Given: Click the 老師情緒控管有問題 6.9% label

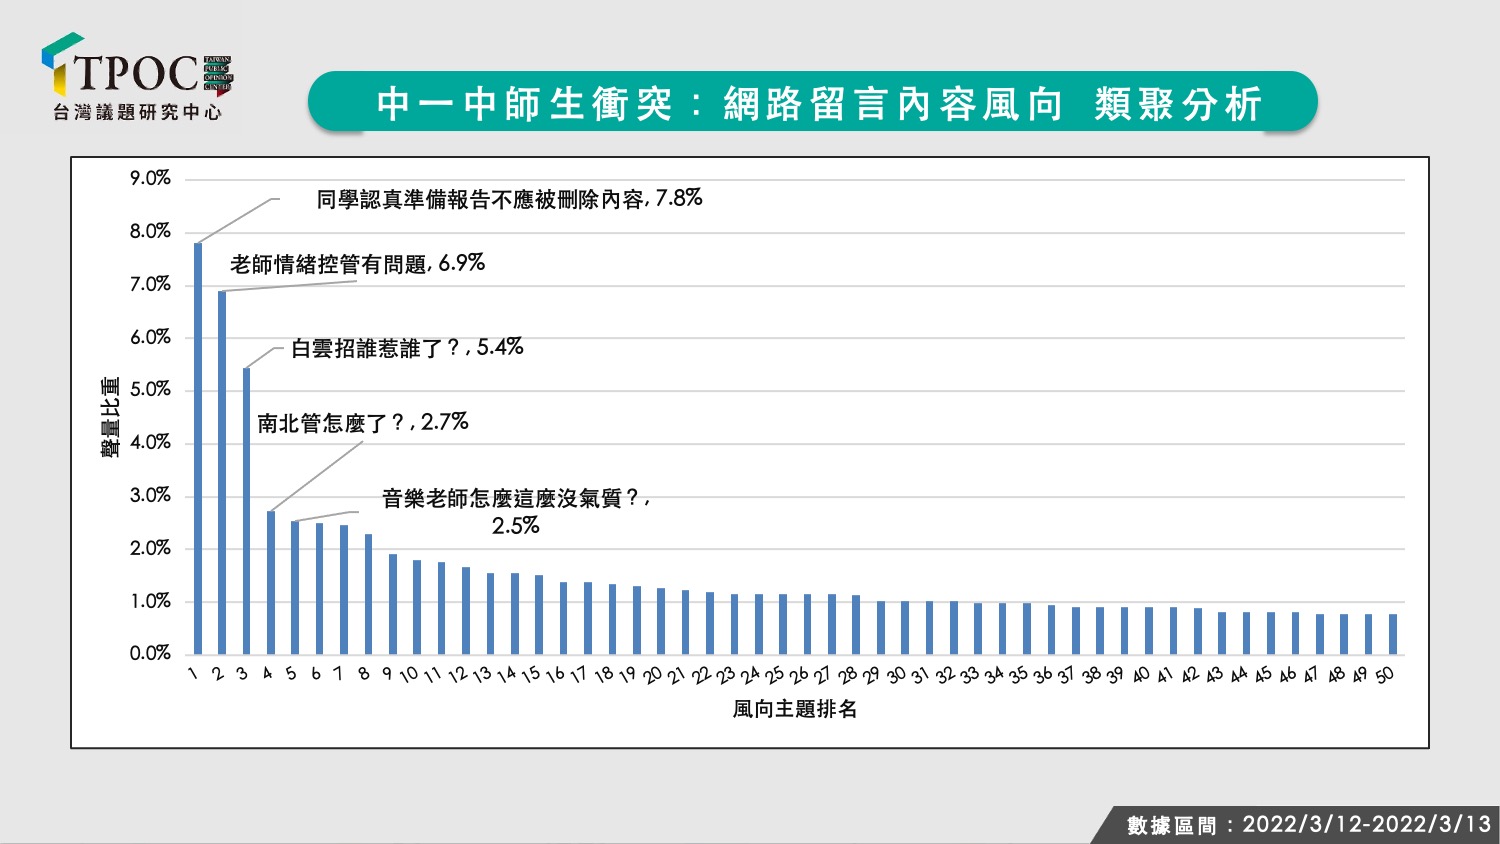Looking at the screenshot, I should pos(357,264).
